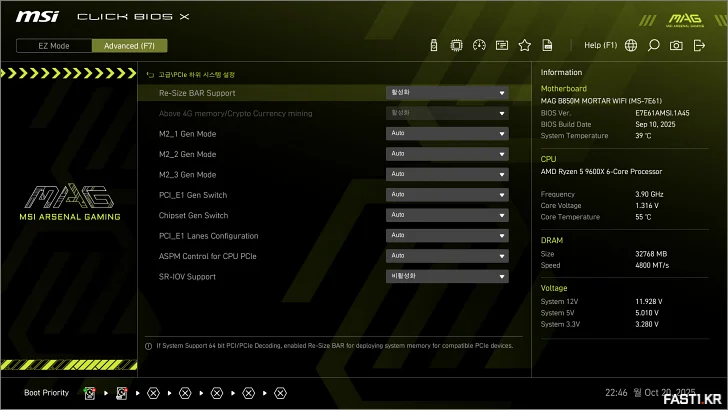Click the BIOS build date Sep 10, 2025

(x=655, y=124)
